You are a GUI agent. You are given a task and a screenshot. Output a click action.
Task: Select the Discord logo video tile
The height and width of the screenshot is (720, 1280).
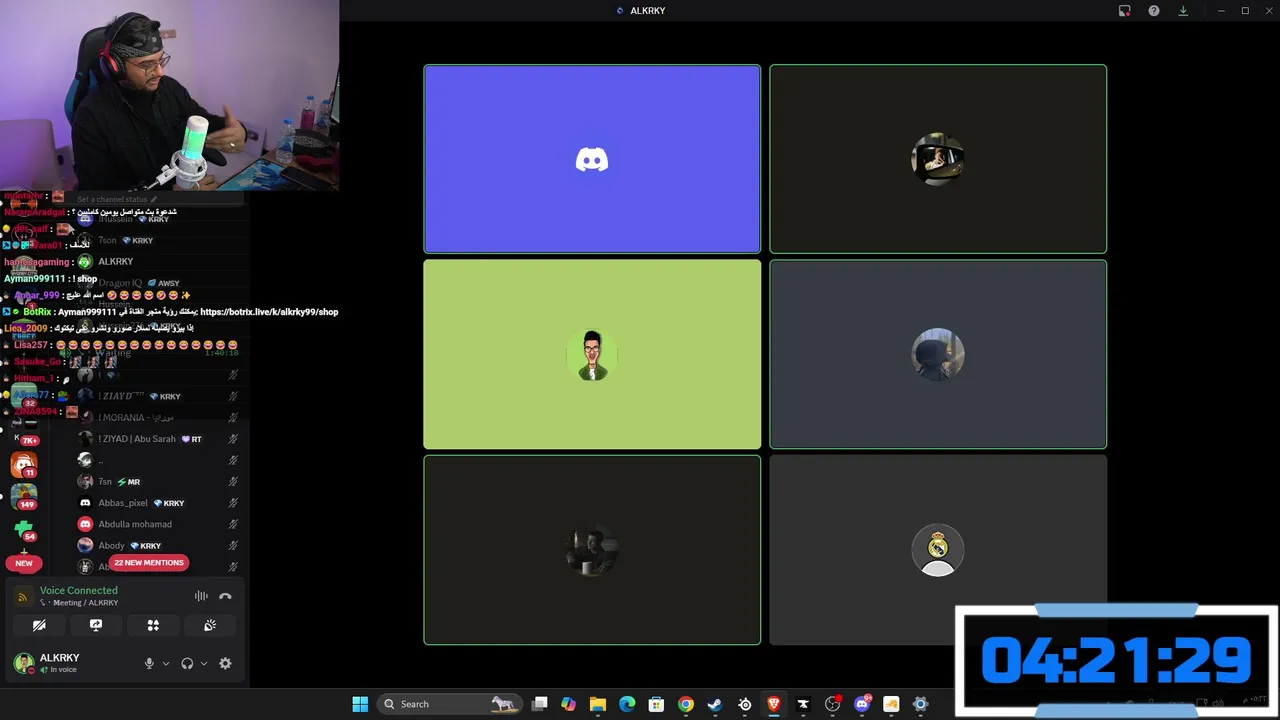(x=592, y=159)
